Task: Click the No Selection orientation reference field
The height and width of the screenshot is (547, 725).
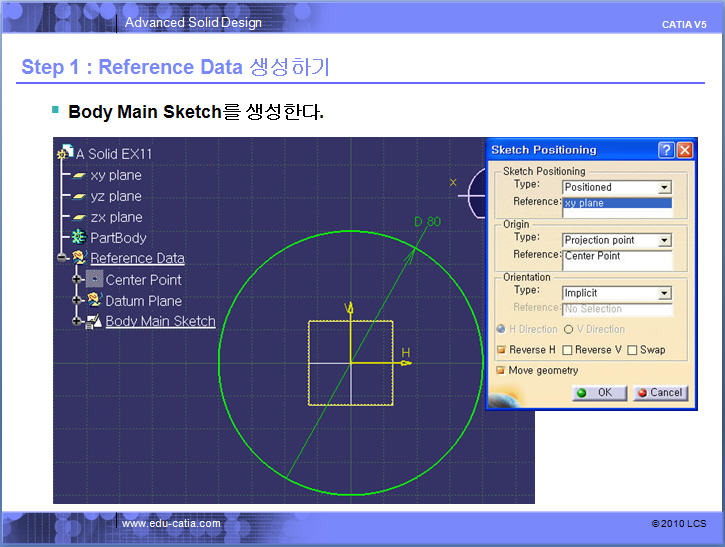Action: [617, 309]
